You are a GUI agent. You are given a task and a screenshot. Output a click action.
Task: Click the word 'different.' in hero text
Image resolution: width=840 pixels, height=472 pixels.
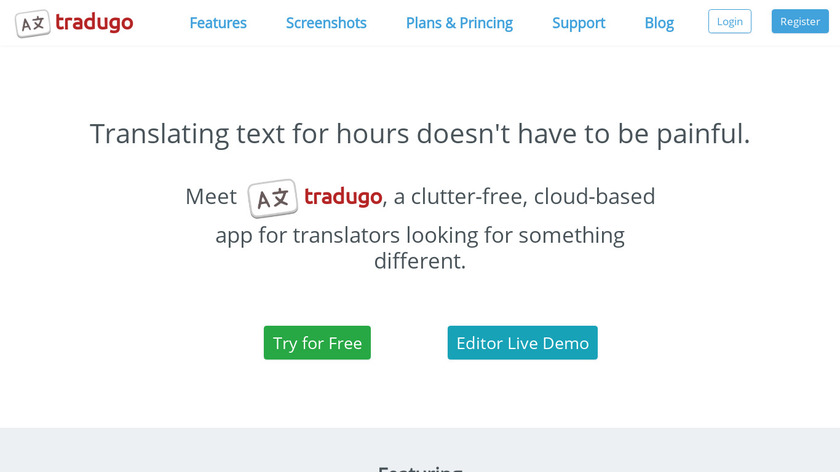(420, 262)
